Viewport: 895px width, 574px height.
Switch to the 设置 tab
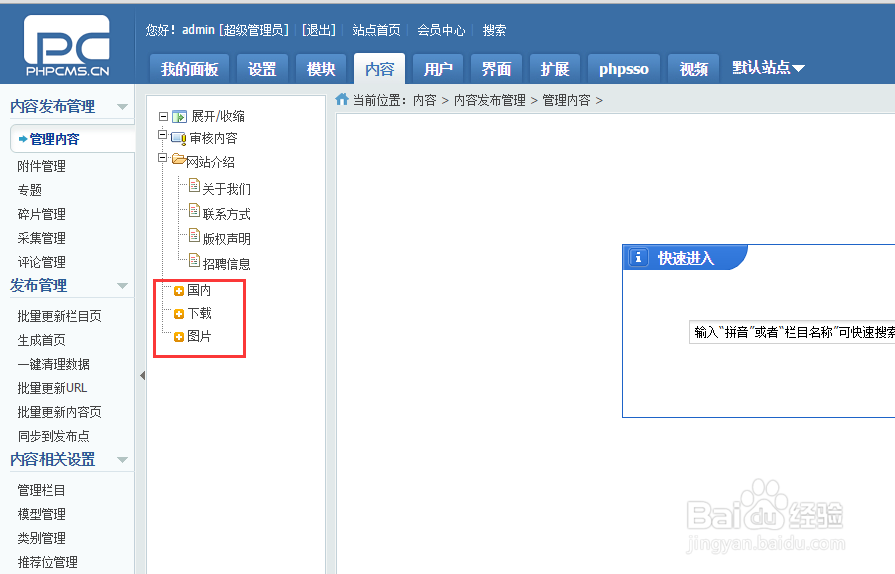[x=261, y=69]
